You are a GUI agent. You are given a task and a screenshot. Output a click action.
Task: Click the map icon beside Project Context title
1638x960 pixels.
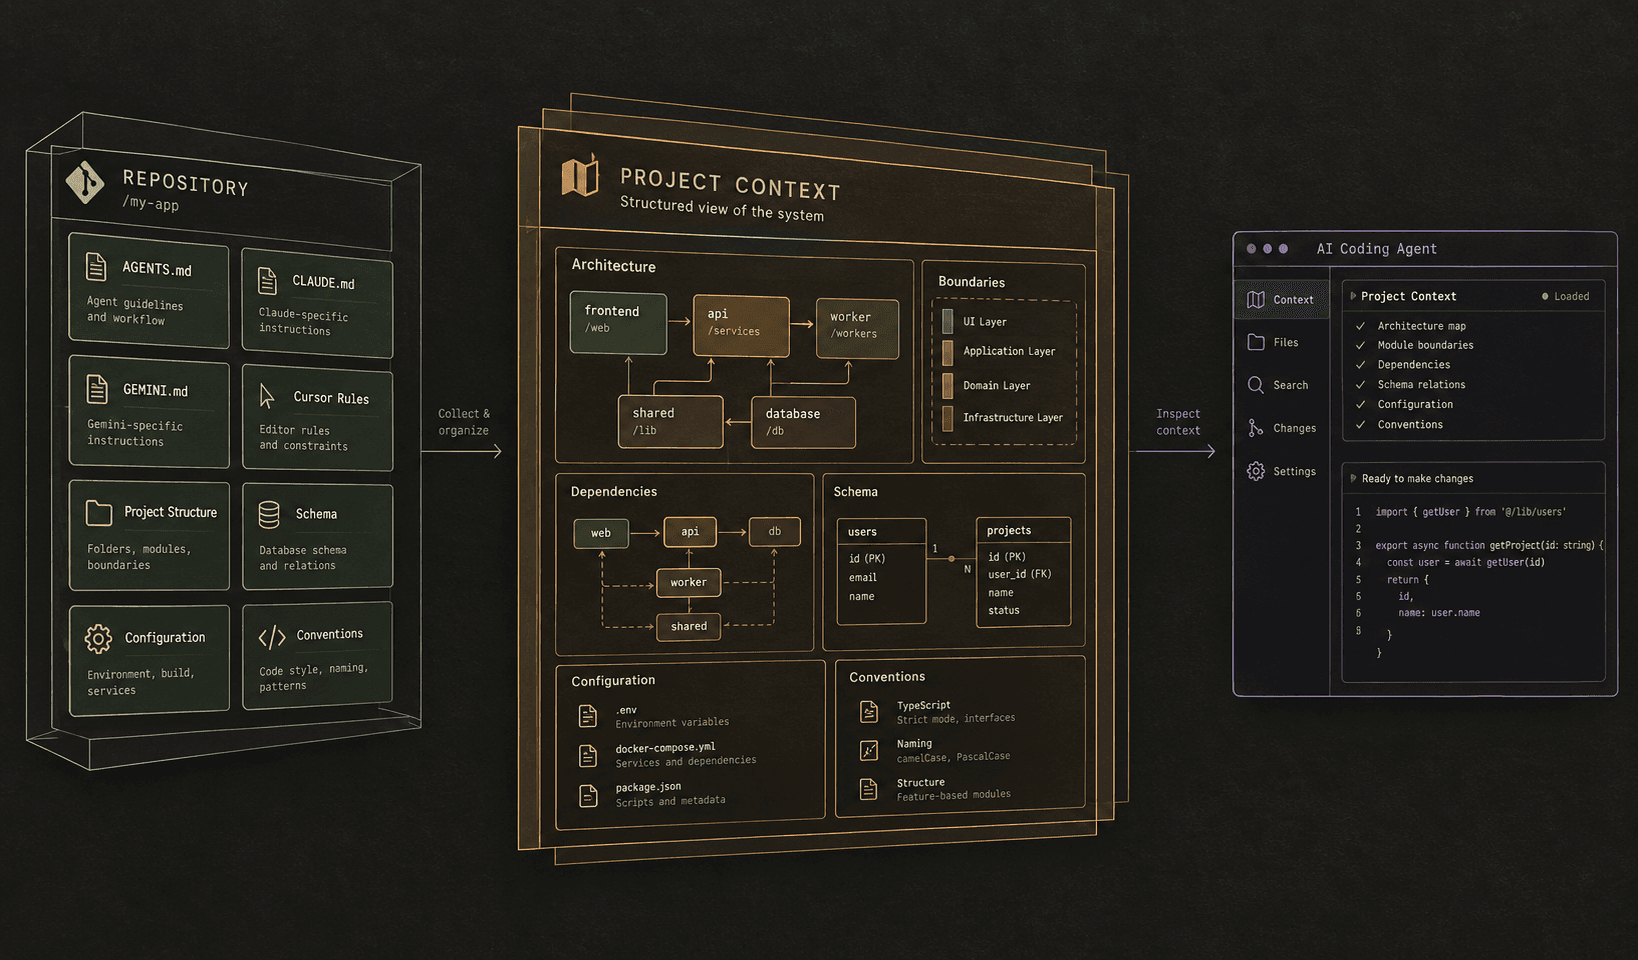[580, 176]
